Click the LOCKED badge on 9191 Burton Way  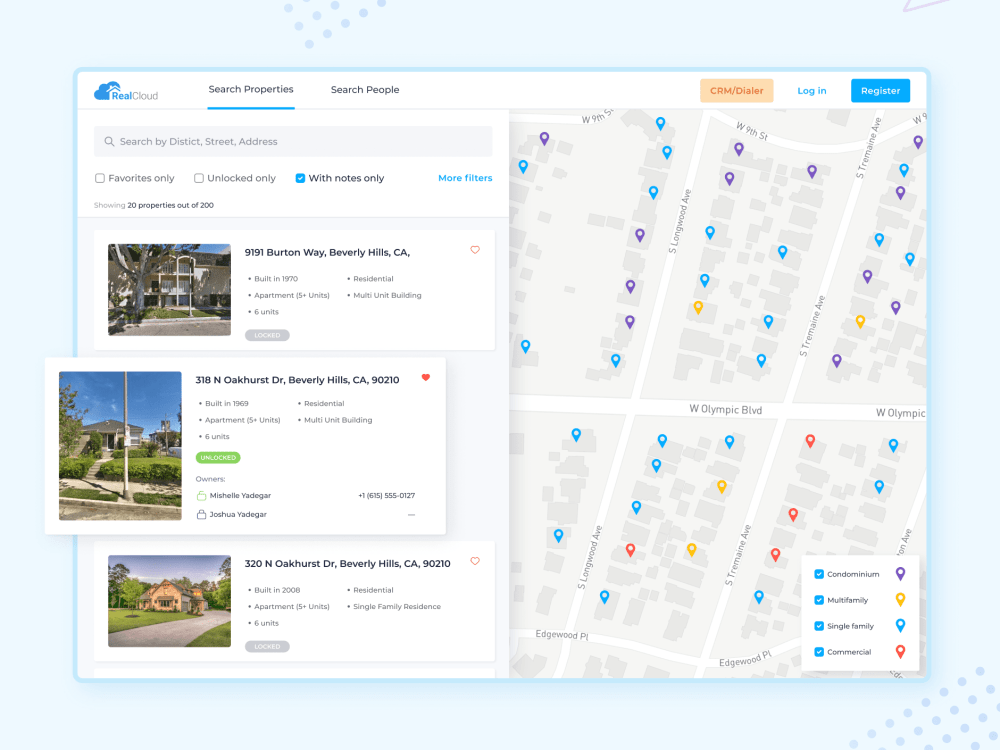[267, 335]
